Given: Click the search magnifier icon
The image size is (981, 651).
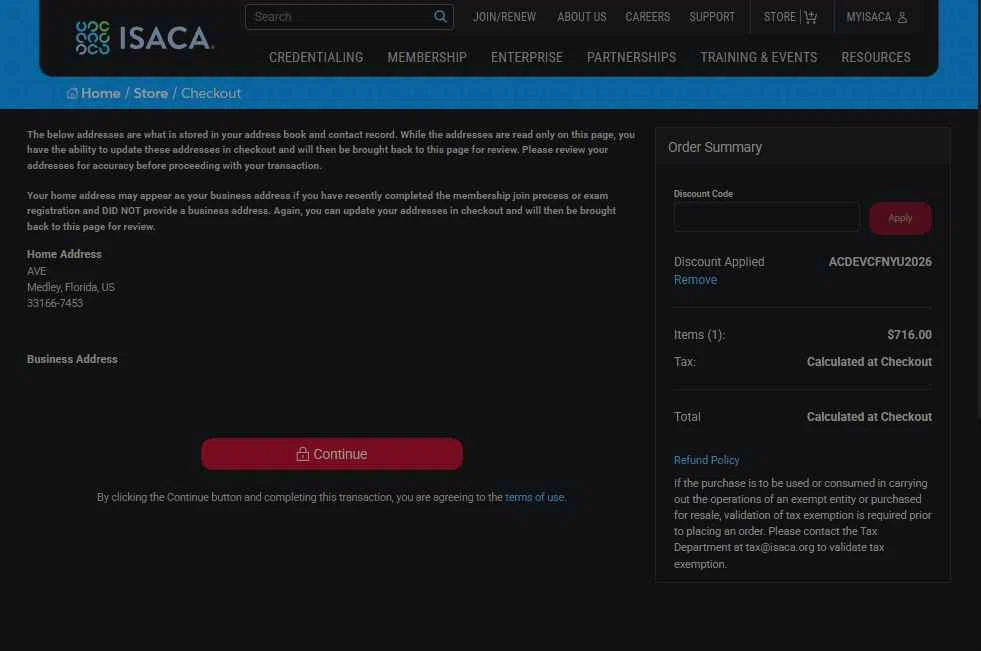Looking at the screenshot, I should tap(440, 16).
